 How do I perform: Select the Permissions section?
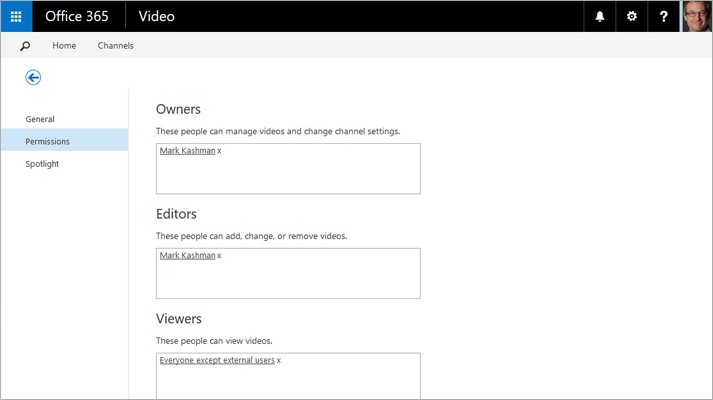coord(65,141)
